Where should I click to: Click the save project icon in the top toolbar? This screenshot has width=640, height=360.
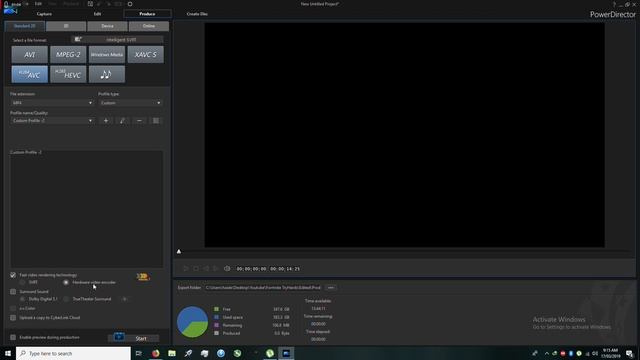pos(90,4)
